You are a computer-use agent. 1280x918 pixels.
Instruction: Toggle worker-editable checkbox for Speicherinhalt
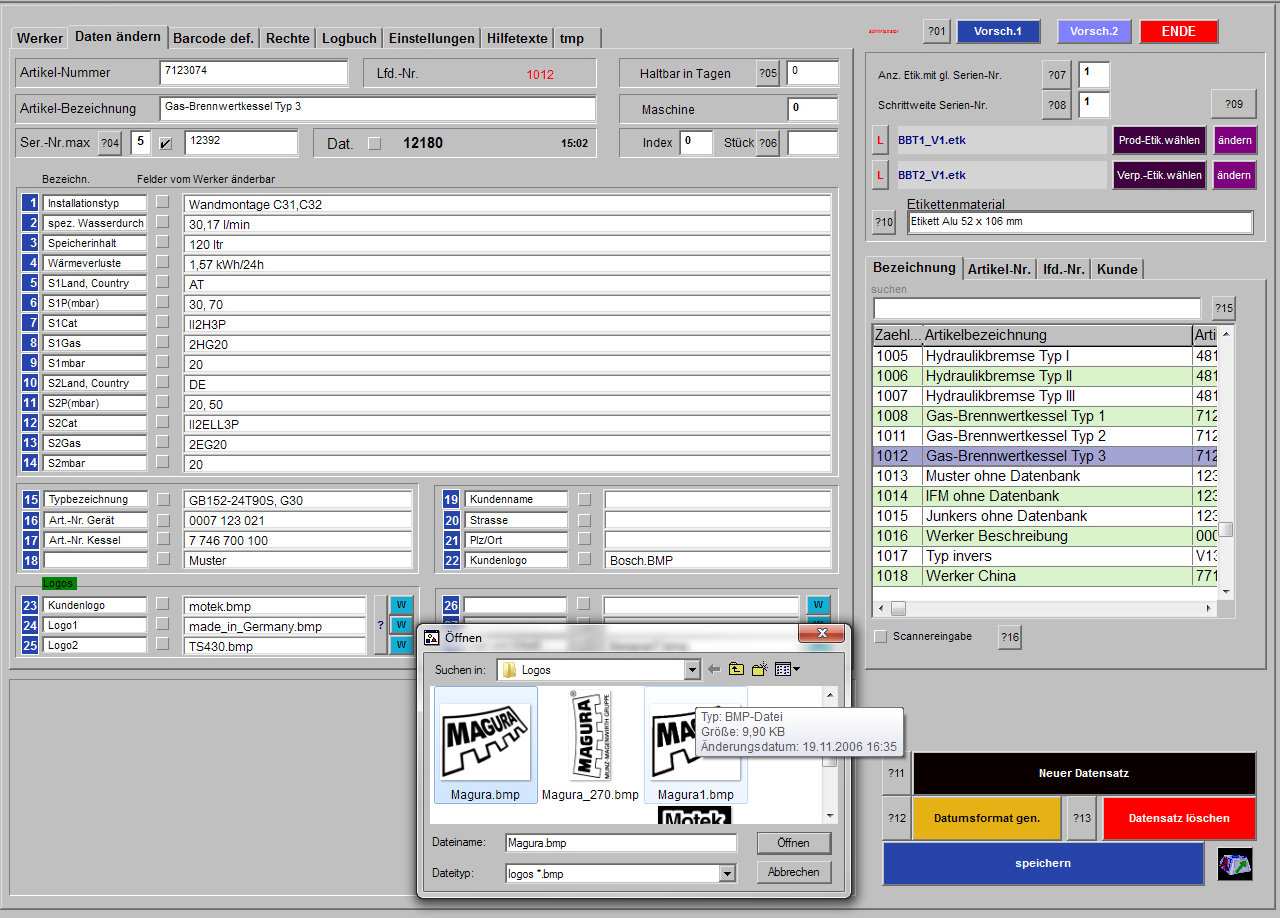click(x=163, y=243)
